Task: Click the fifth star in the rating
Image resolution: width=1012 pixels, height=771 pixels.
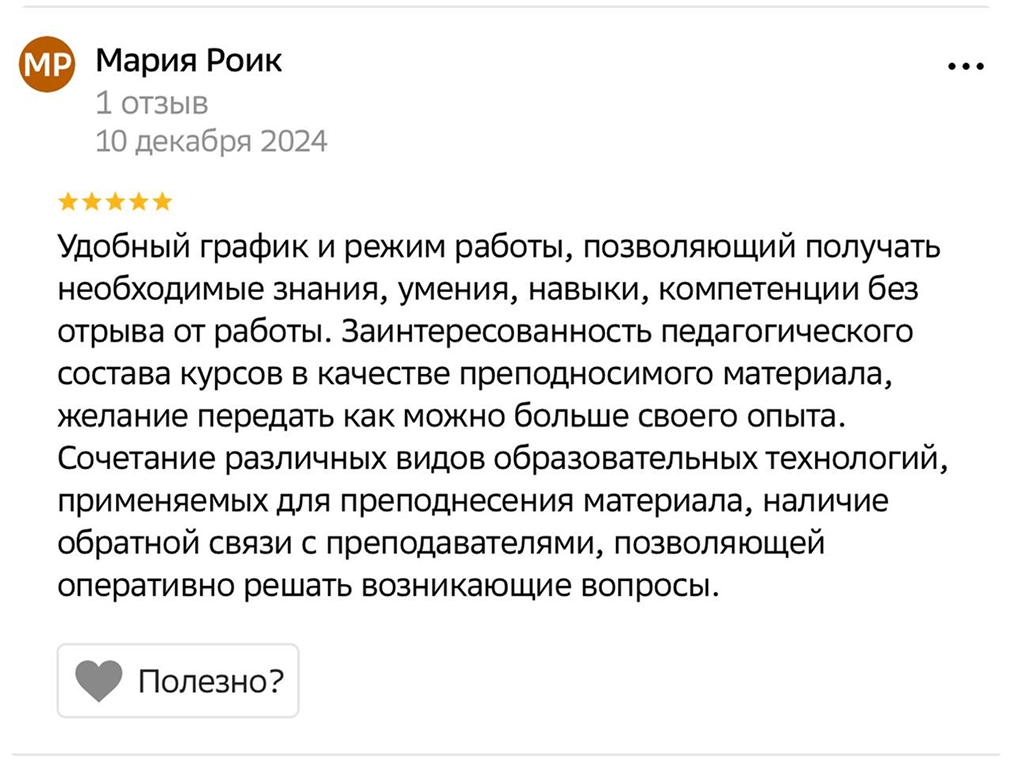Action: coord(162,203)
